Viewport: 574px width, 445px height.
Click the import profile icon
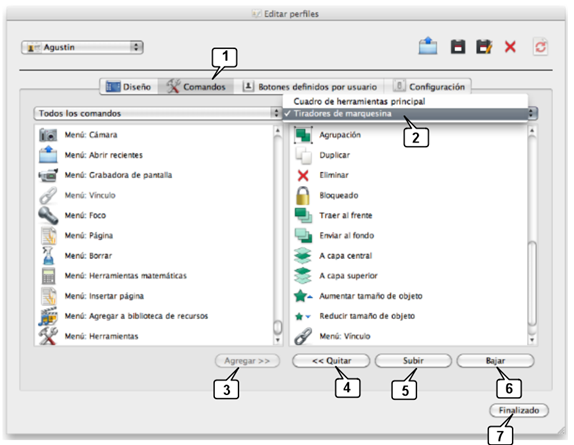click(428, 46)
